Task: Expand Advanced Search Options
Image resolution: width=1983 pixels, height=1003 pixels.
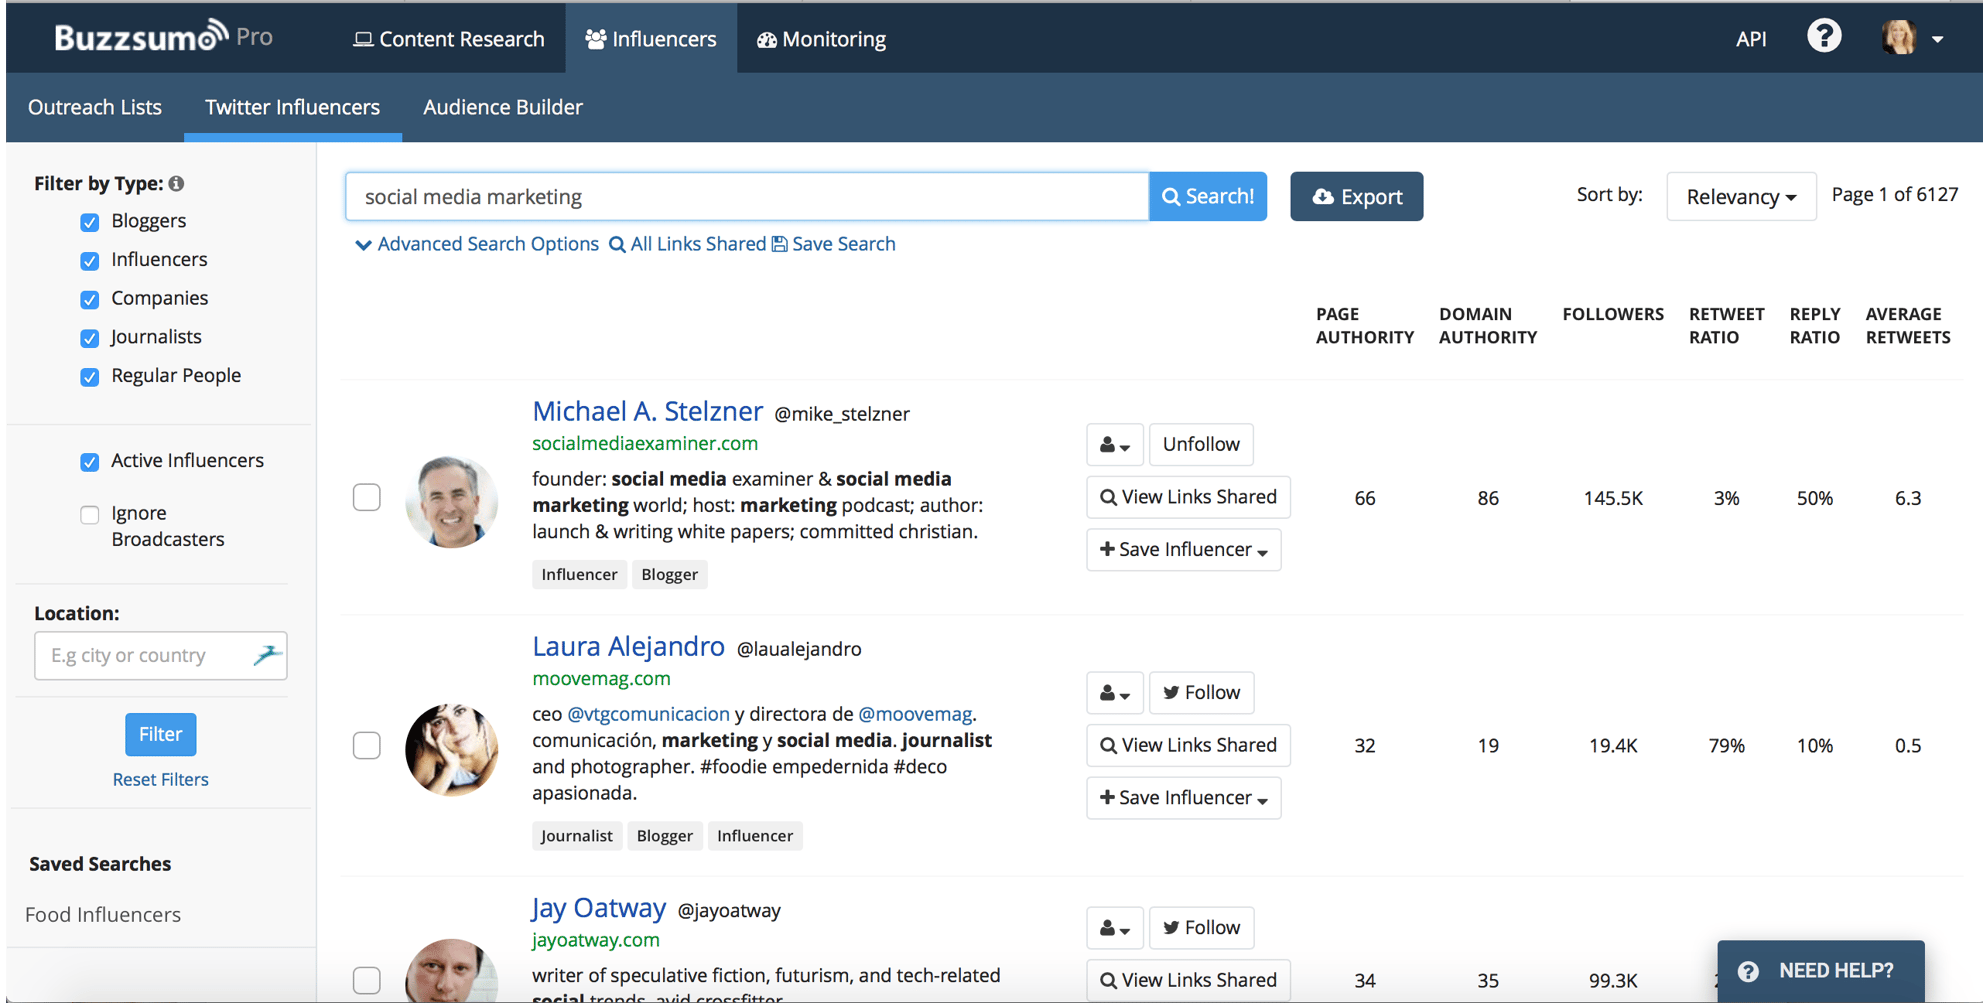Action: (x=477, y=244)
